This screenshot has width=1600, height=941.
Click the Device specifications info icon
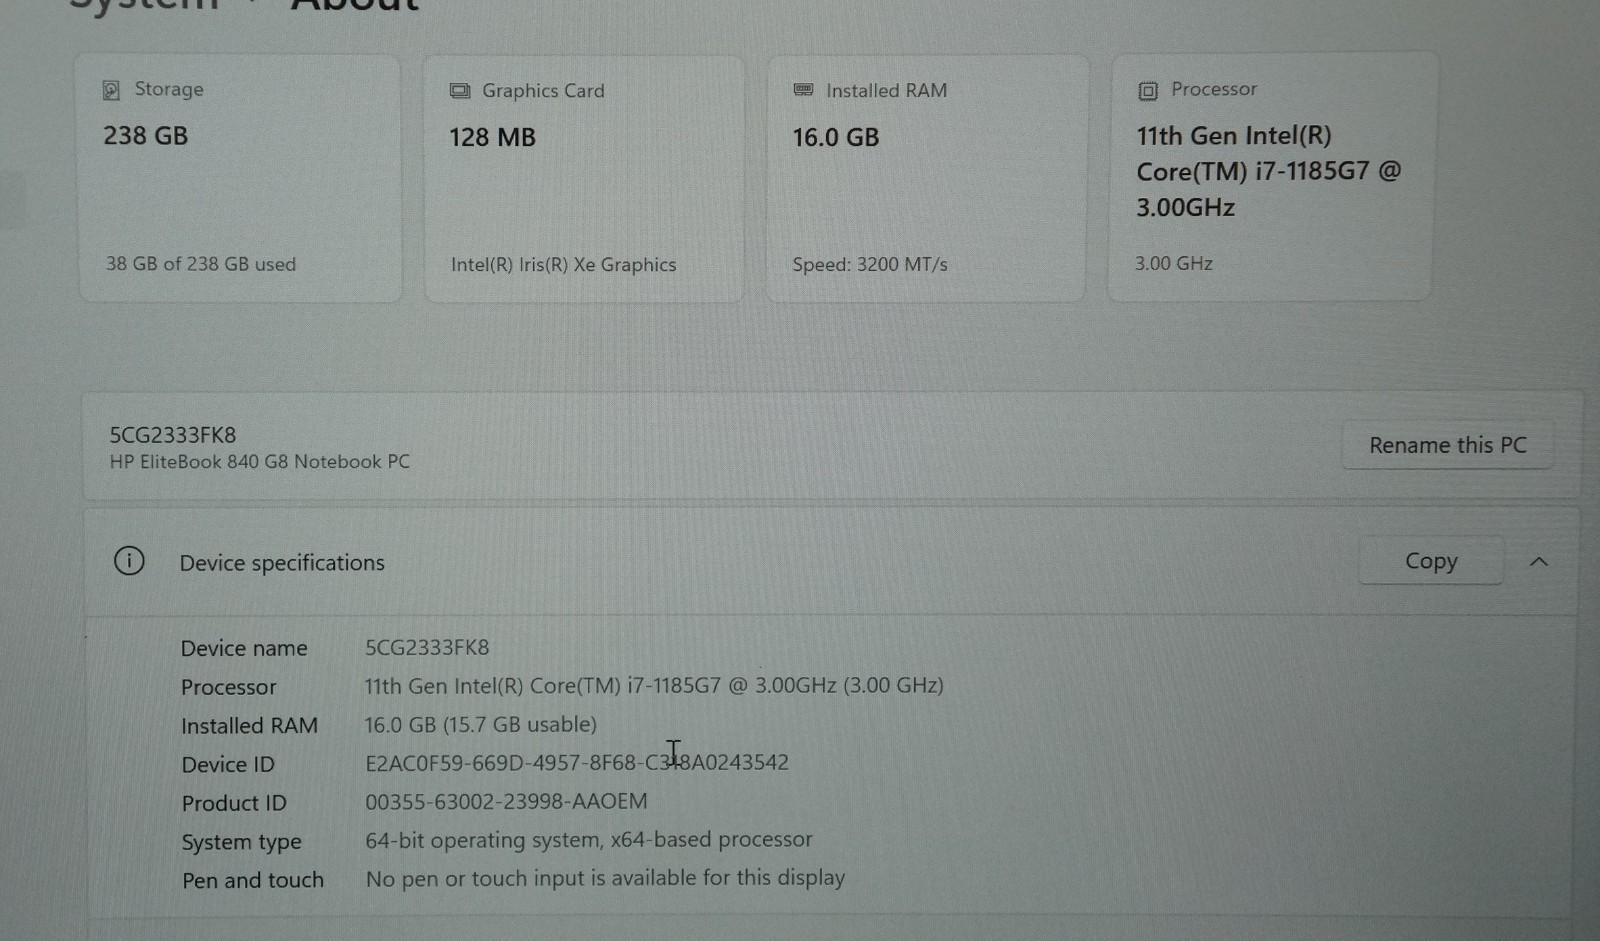[x=129, y=561]
